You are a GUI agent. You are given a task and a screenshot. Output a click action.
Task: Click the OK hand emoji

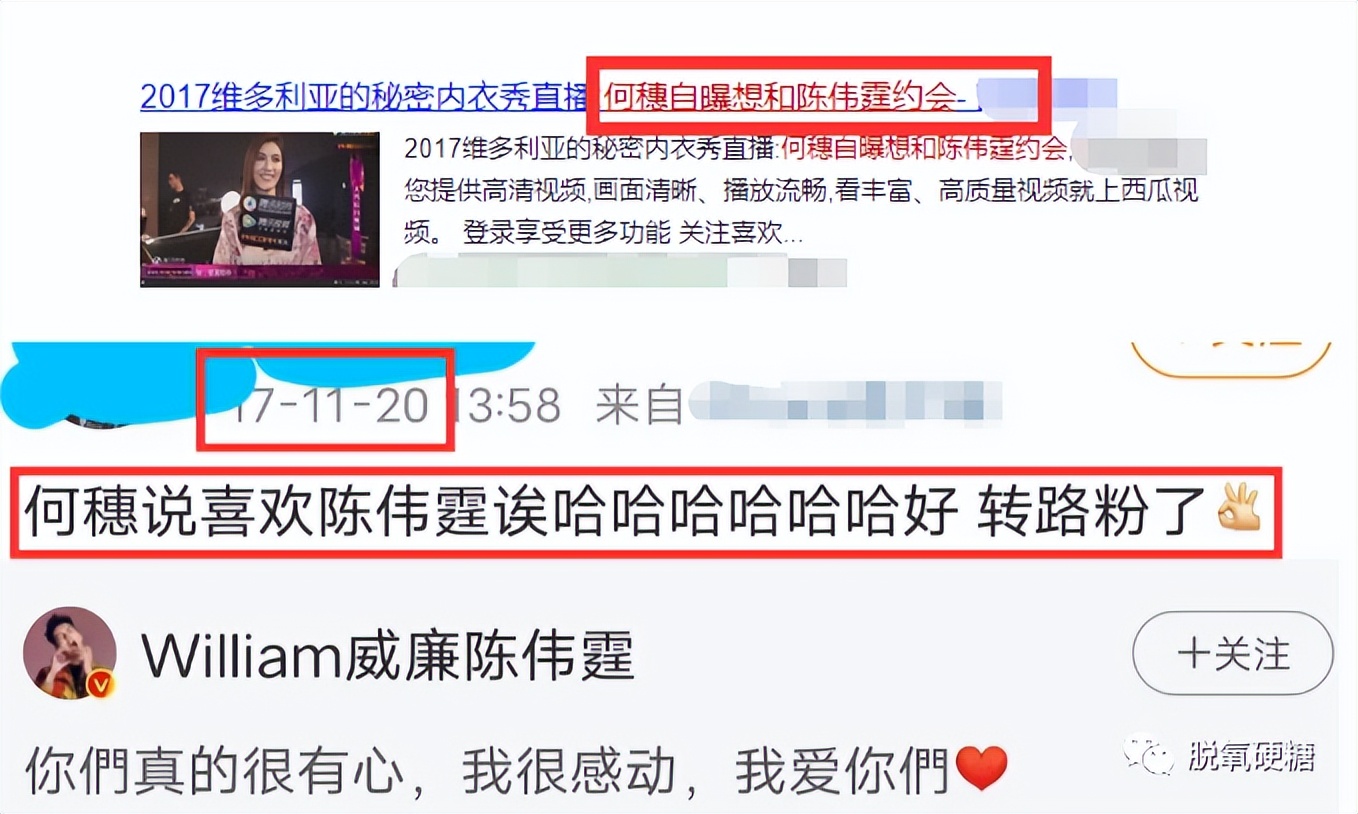pyautogui.click(x=1238, y=508)
